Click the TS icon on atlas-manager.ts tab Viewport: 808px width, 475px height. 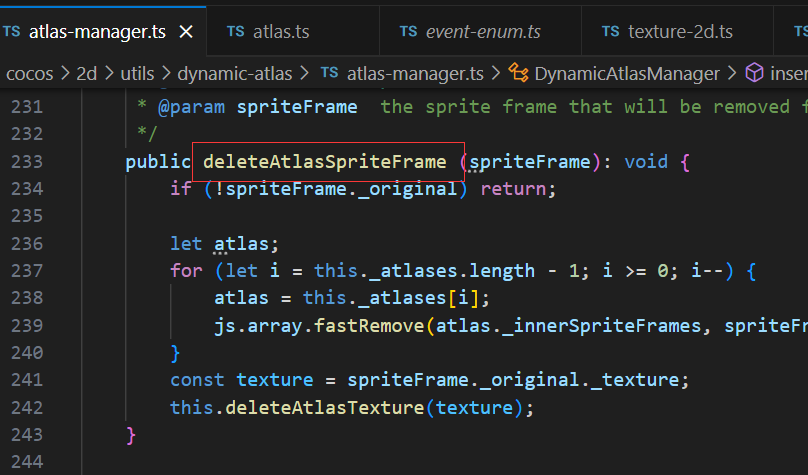(12, 32)
